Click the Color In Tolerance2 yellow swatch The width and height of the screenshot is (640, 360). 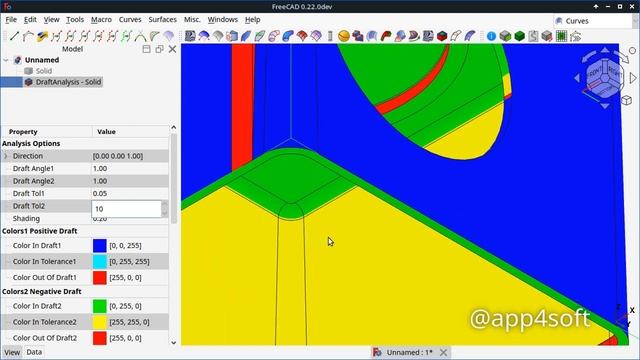tap(100, 322)
